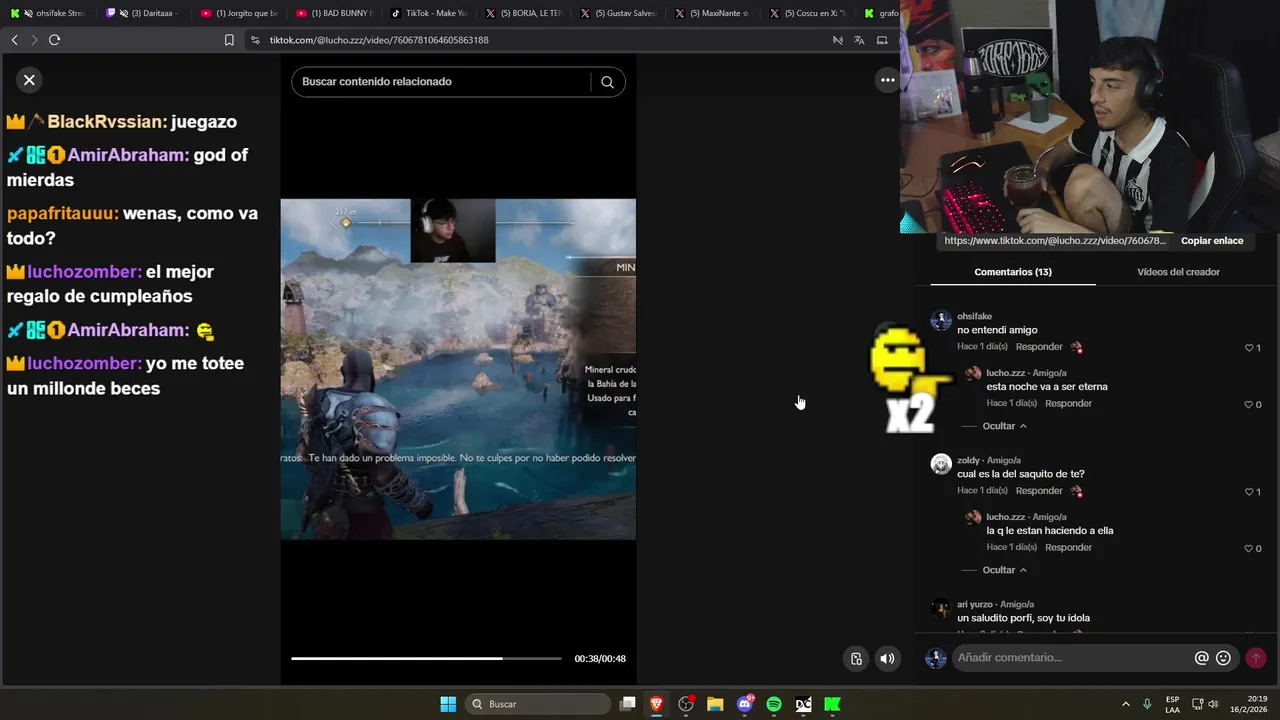Open the Windows Start menu
The image size is (1280, 720).
tap(448, 704)
